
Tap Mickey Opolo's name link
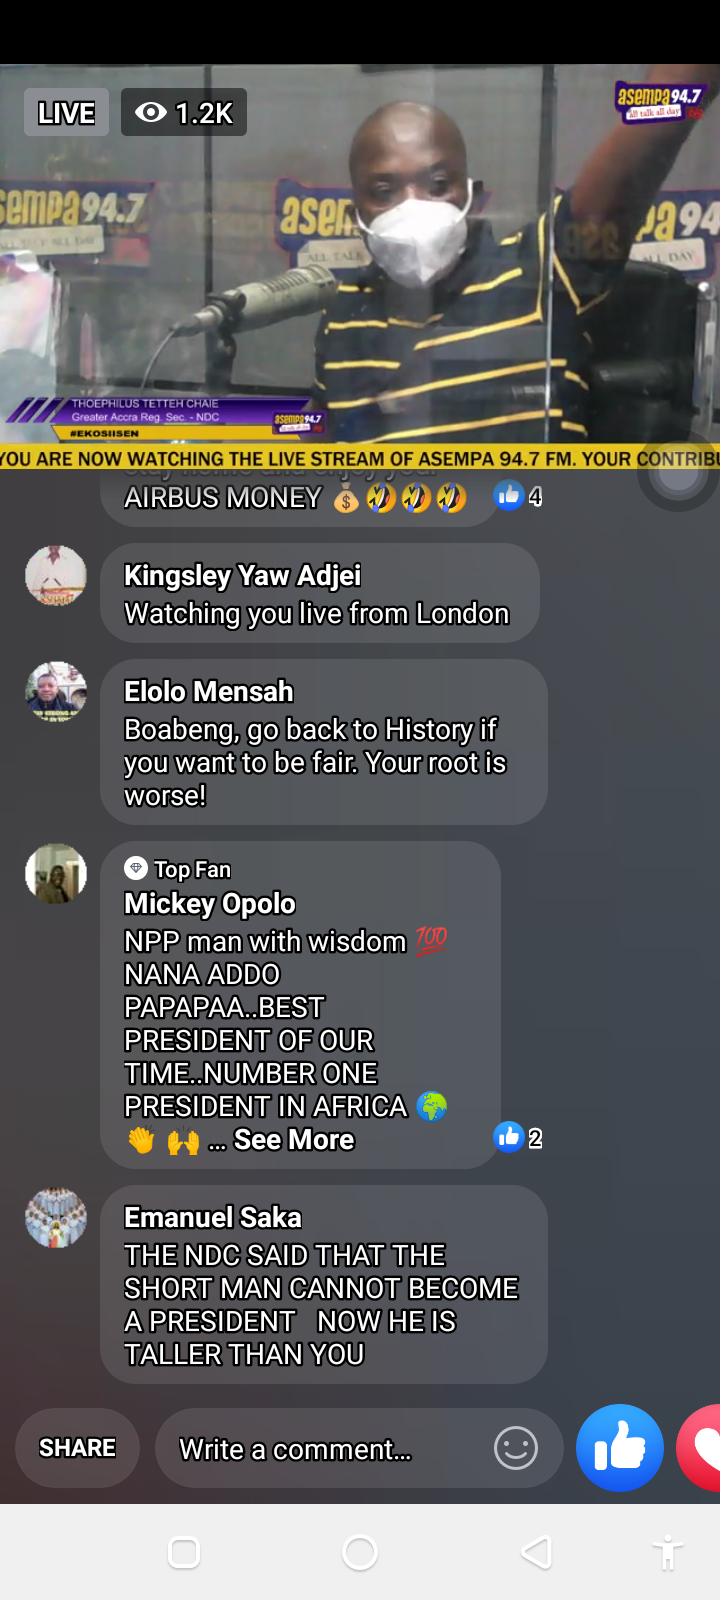click(x=210, y=904)
